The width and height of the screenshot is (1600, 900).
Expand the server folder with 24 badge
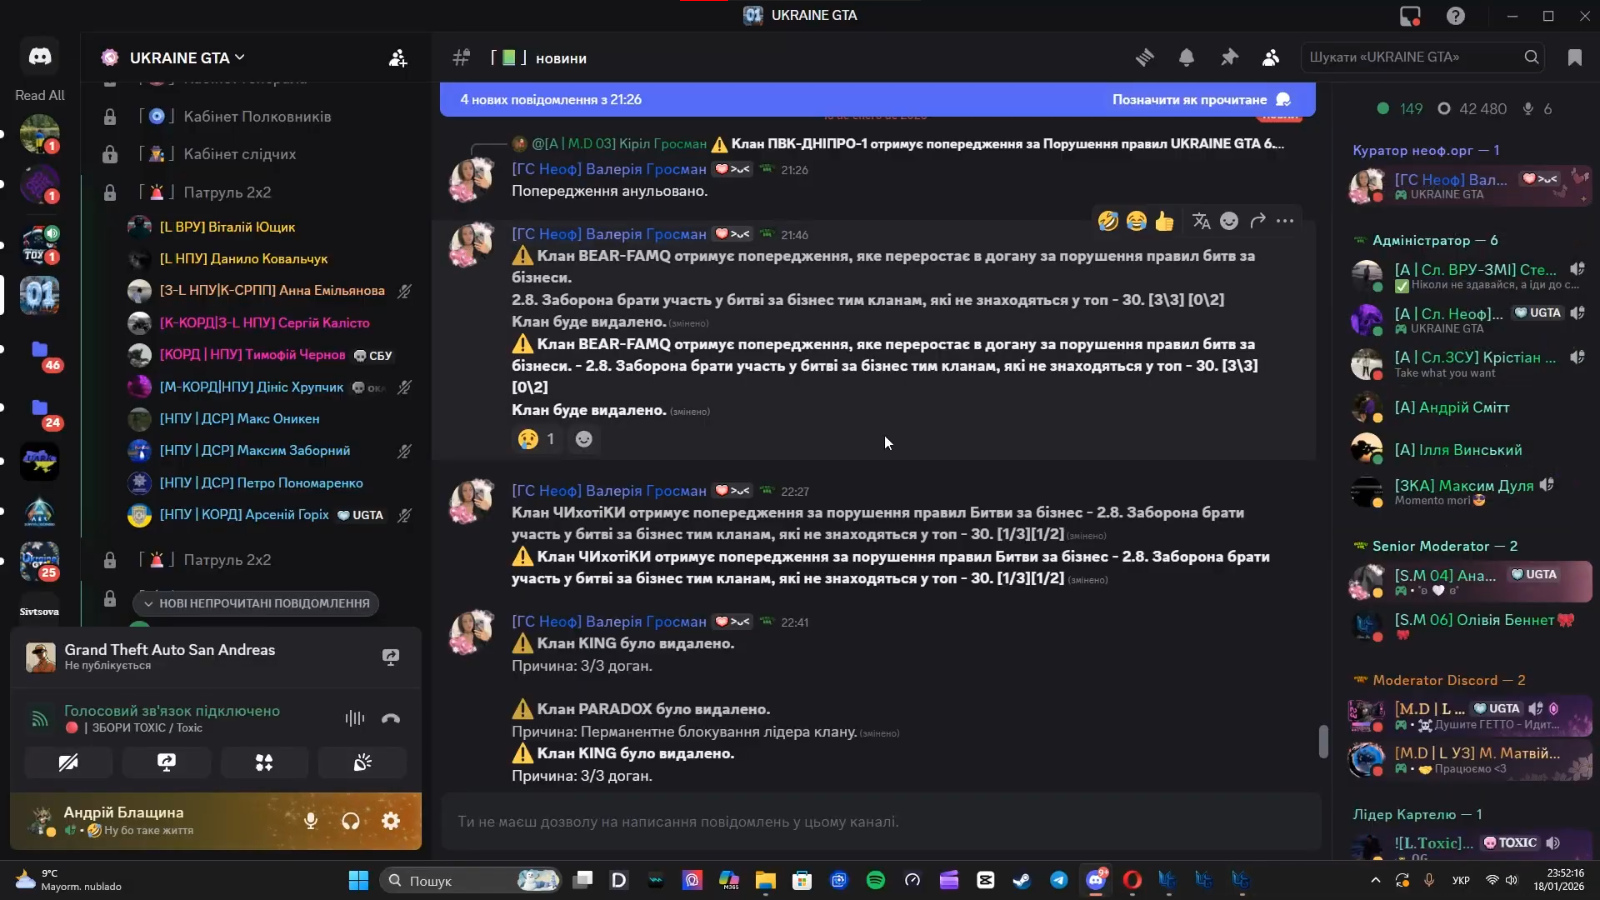click(x=40, y=409)
